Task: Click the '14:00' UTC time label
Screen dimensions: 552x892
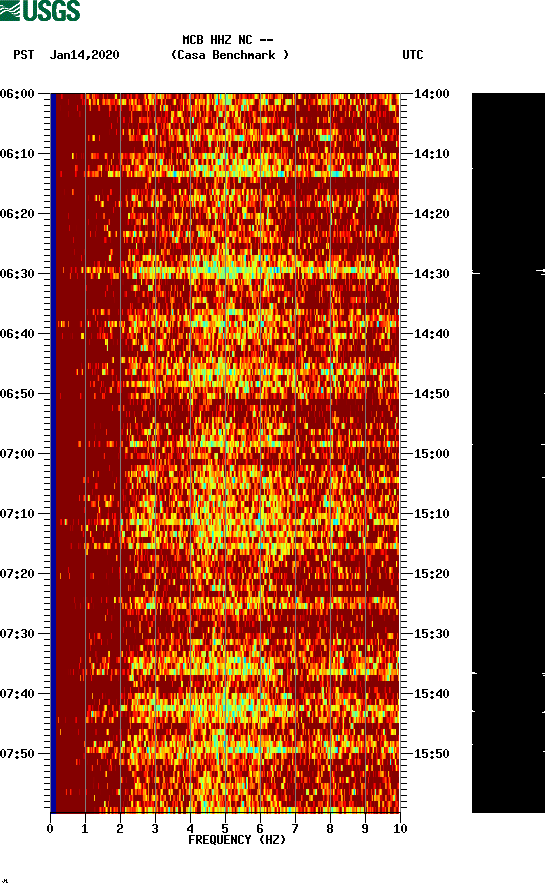Action: [431, 94]
